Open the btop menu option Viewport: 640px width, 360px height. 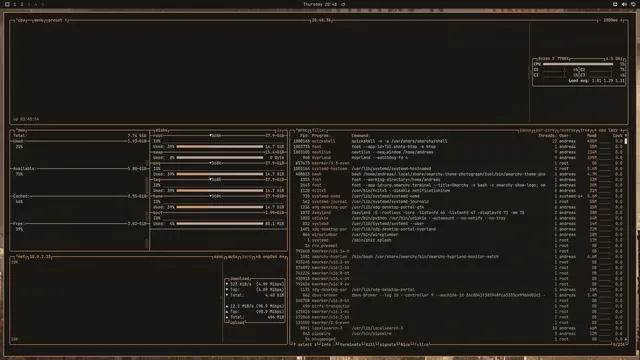pyautogui.click(x=39, y=20)
